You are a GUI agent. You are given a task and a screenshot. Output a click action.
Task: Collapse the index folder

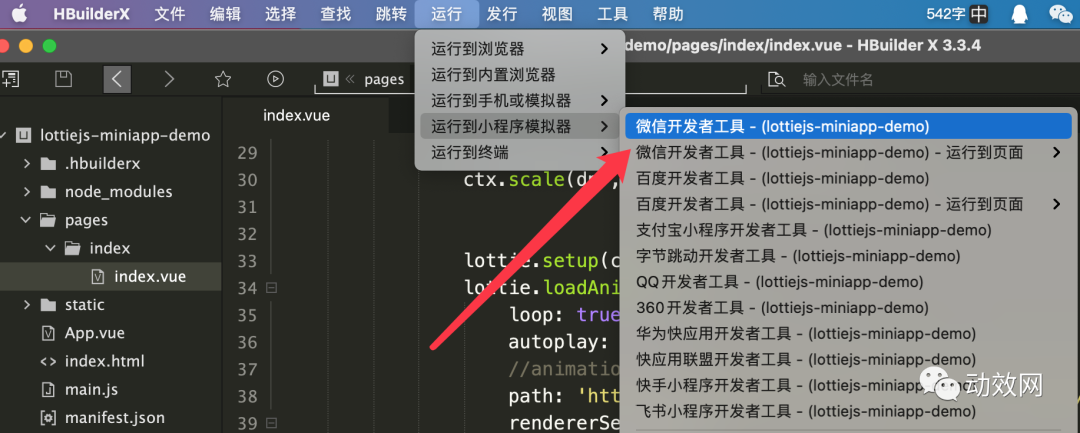pyautogui.click(x=50, y=249)
